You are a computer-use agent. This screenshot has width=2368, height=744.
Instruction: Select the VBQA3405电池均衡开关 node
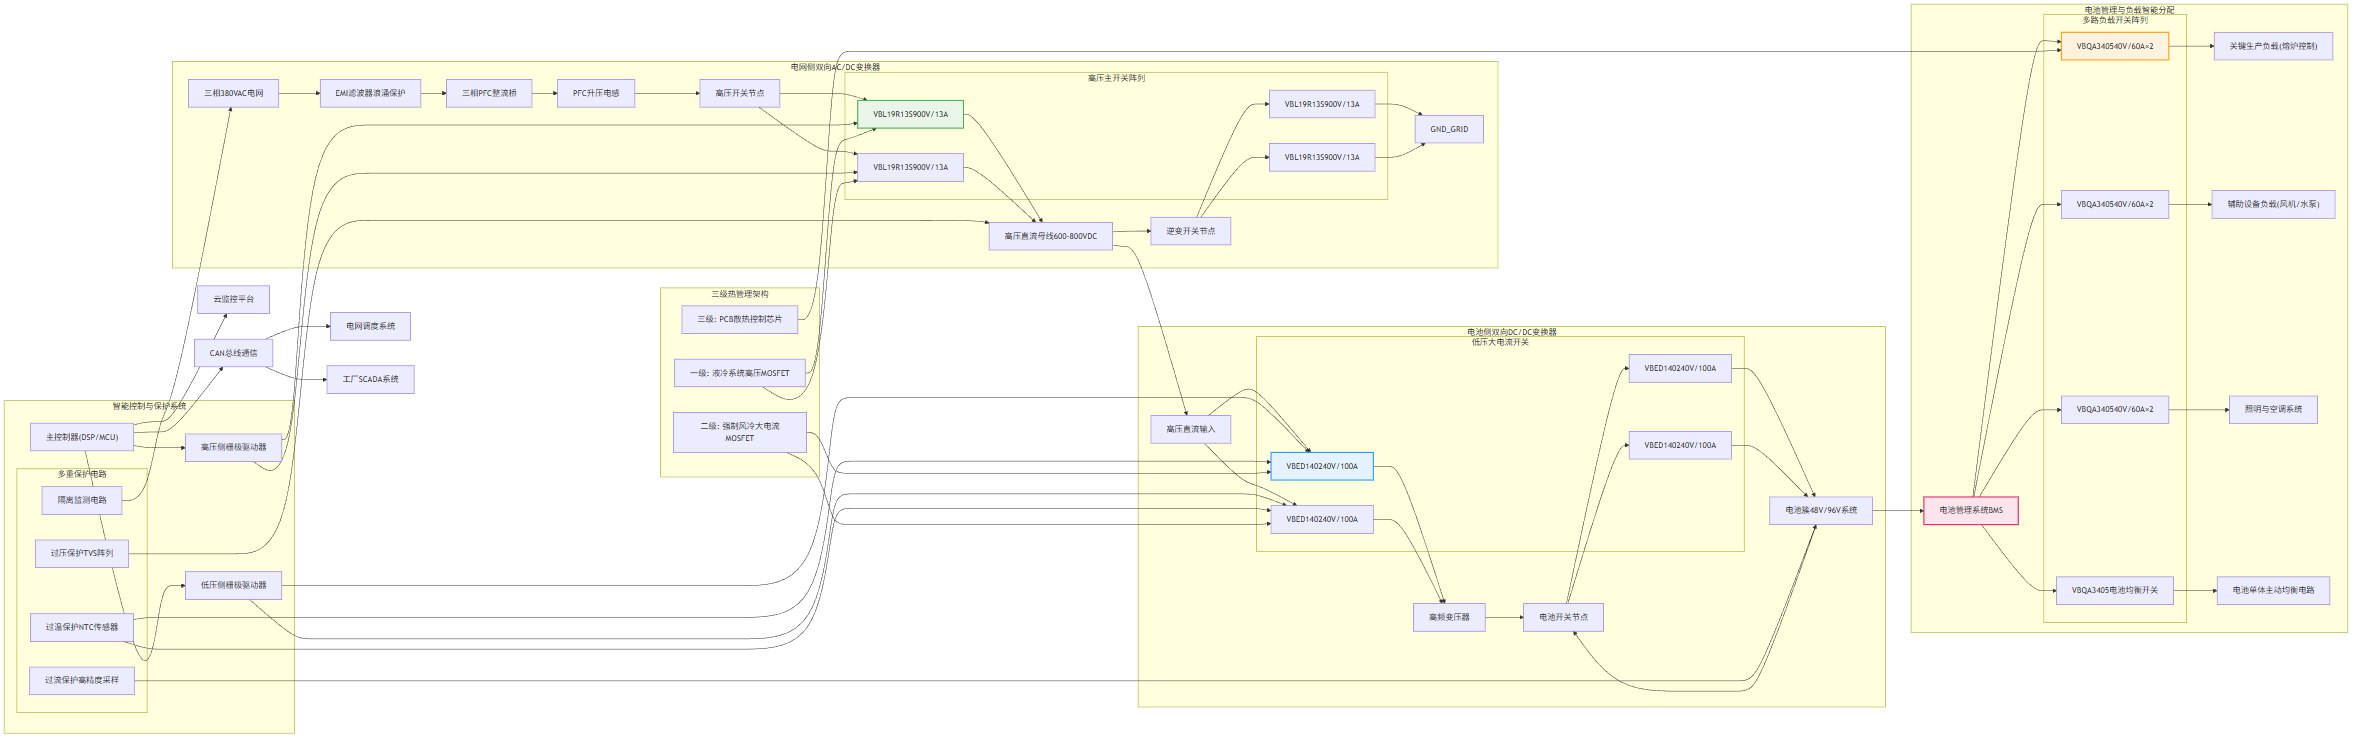tap(2115, 590)
